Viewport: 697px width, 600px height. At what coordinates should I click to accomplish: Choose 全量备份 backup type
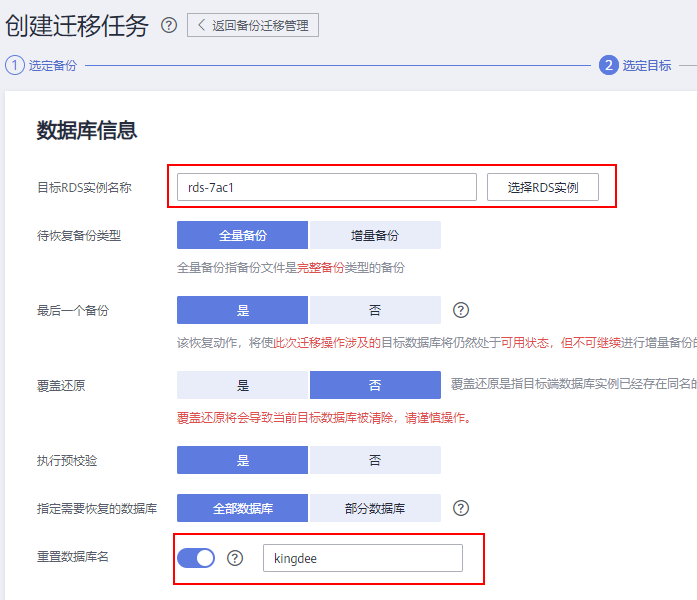pos(242,235)
